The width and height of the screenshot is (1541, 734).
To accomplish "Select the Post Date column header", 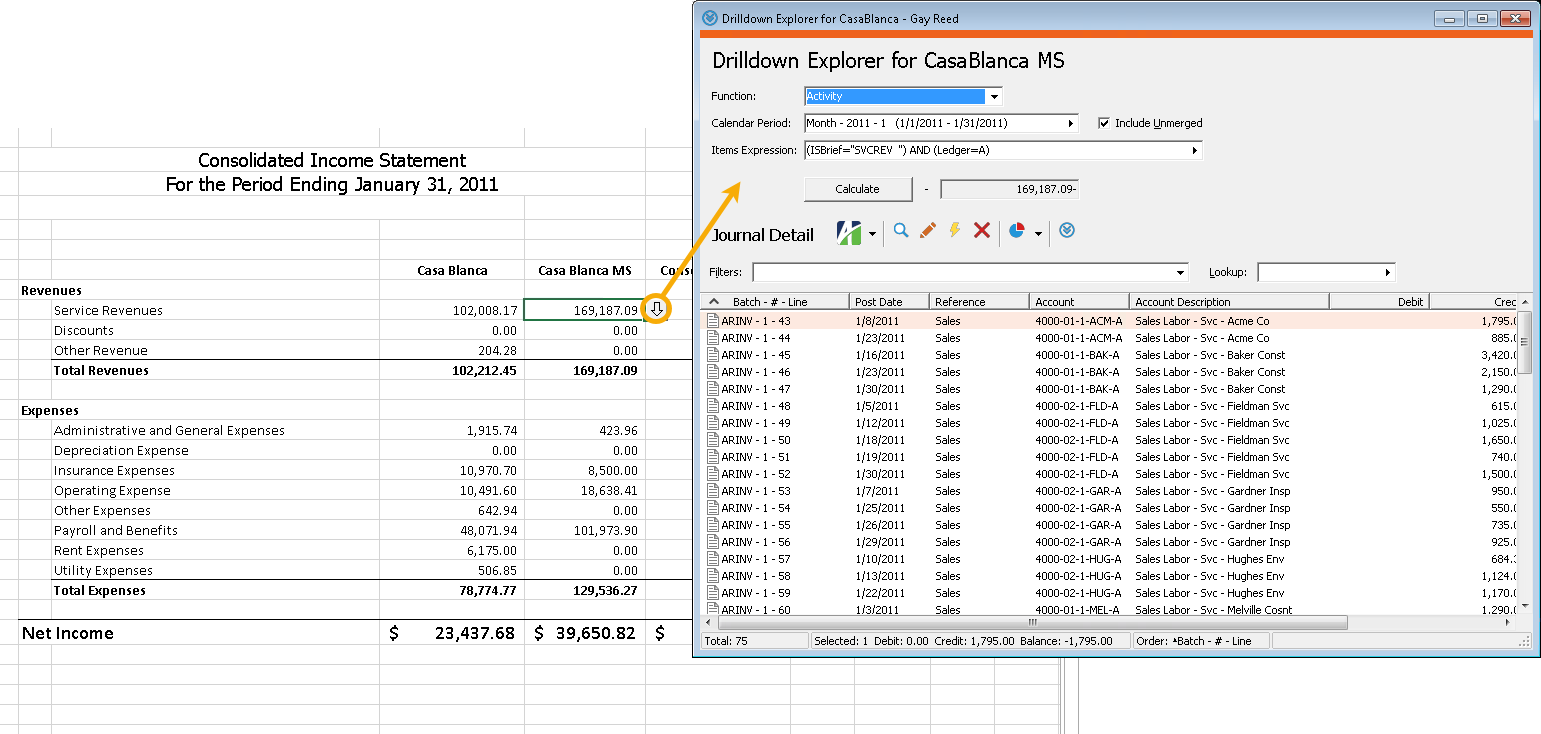I will click(x=888, y=300).
